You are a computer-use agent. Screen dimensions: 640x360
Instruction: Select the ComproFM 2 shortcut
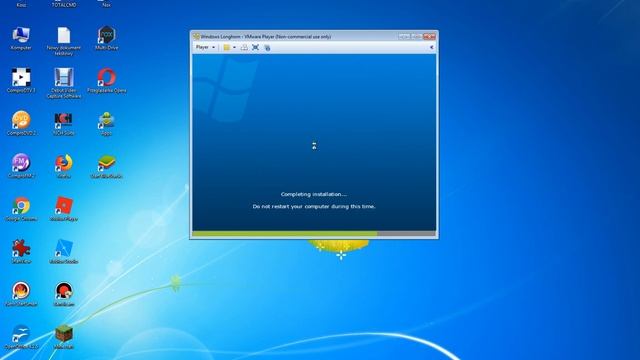tap(21, 166)
